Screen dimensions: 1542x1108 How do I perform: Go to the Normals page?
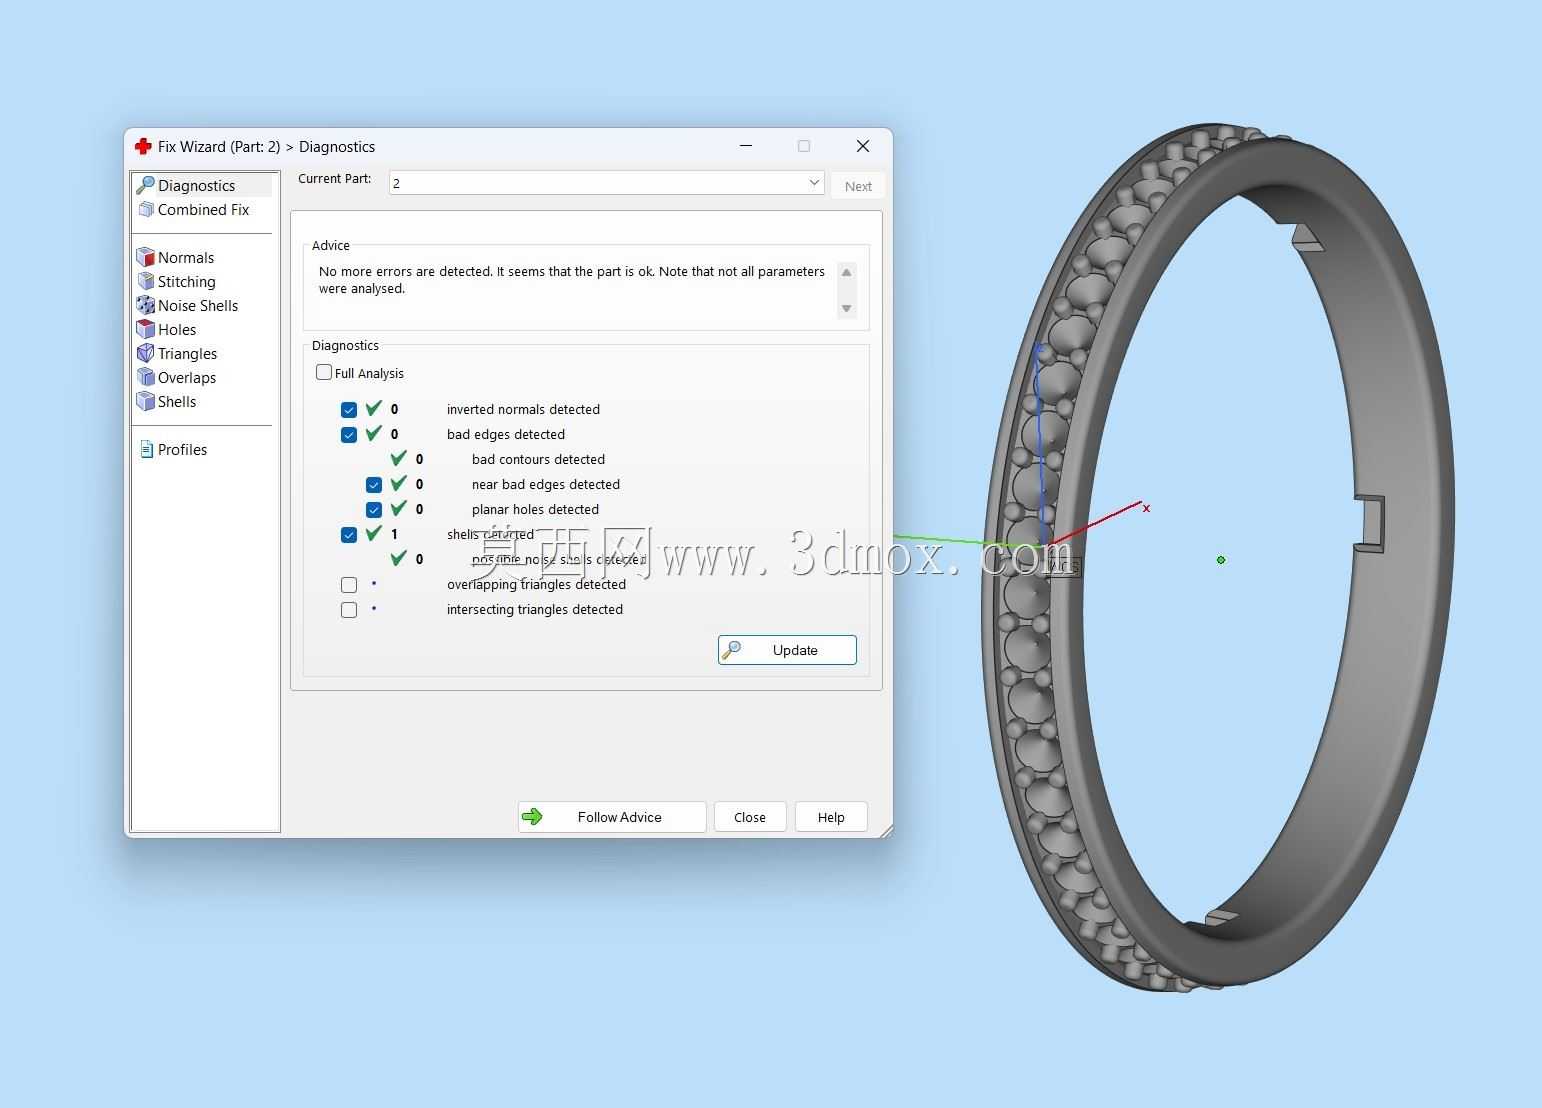click(x=186, y=258)
